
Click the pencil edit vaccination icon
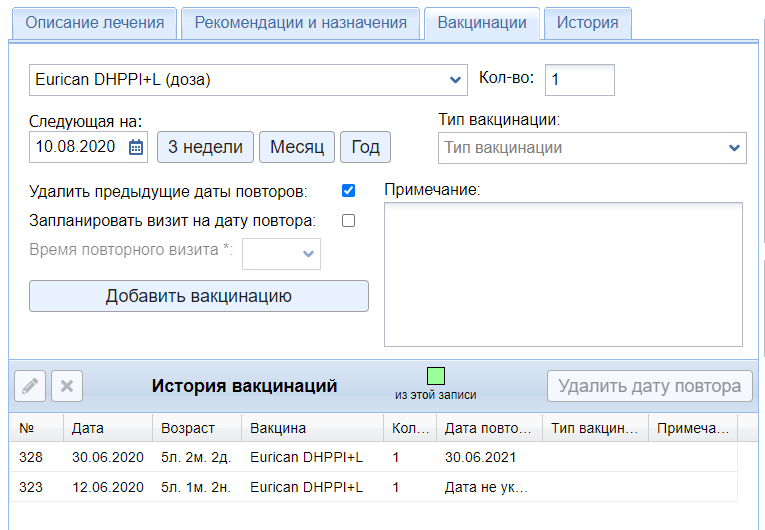click(31, 385)
